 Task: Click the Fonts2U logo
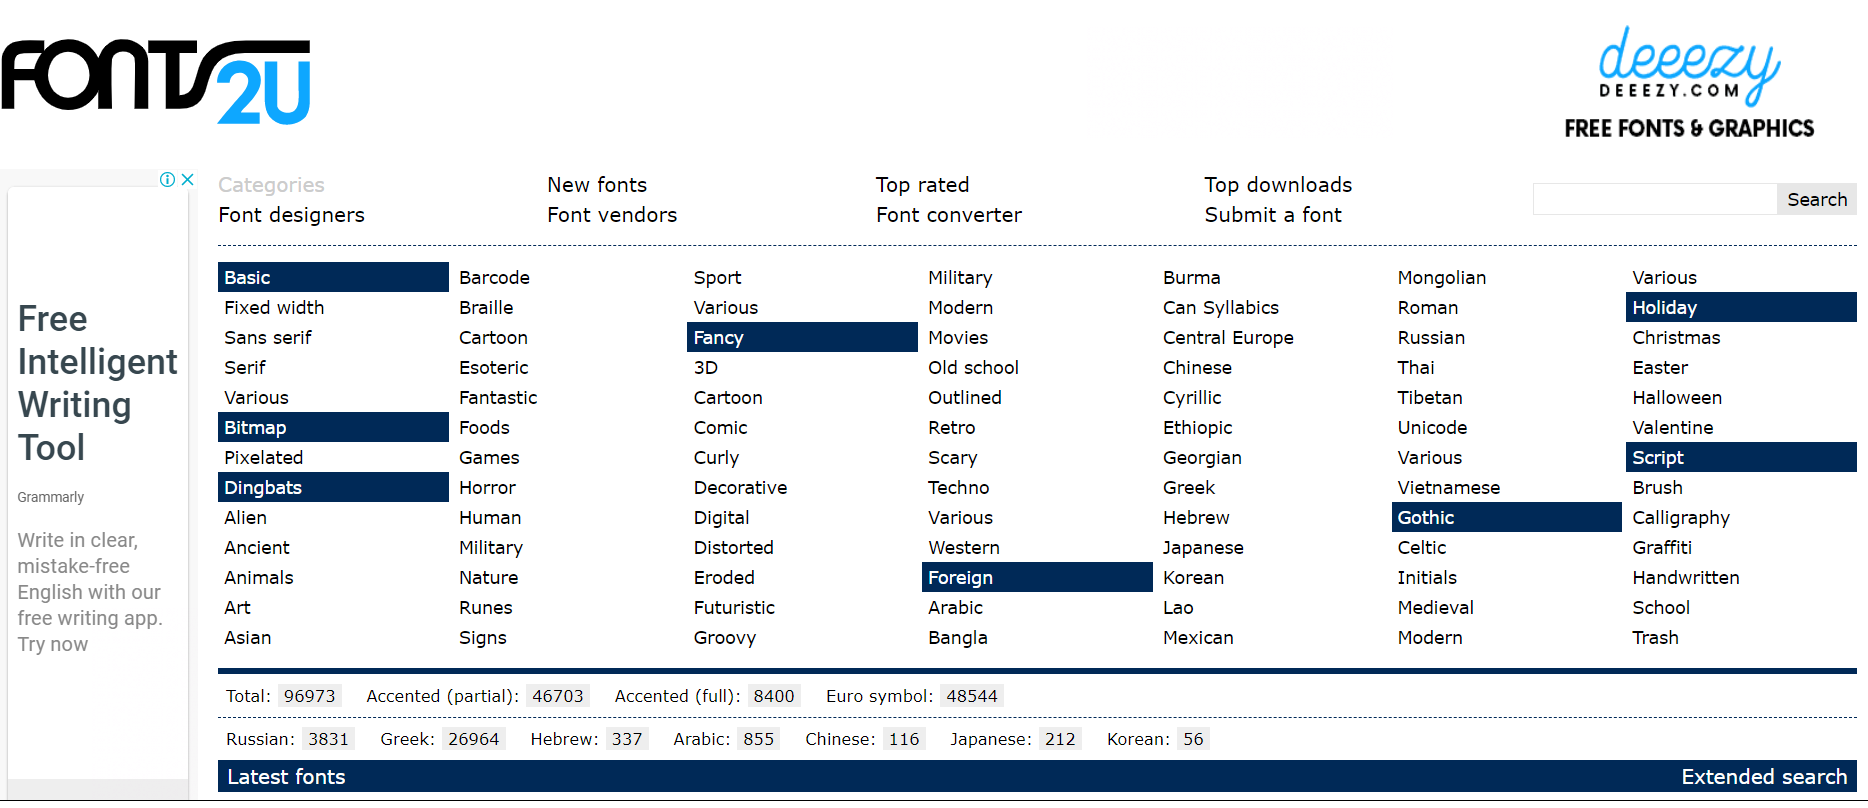coord(156,82)
